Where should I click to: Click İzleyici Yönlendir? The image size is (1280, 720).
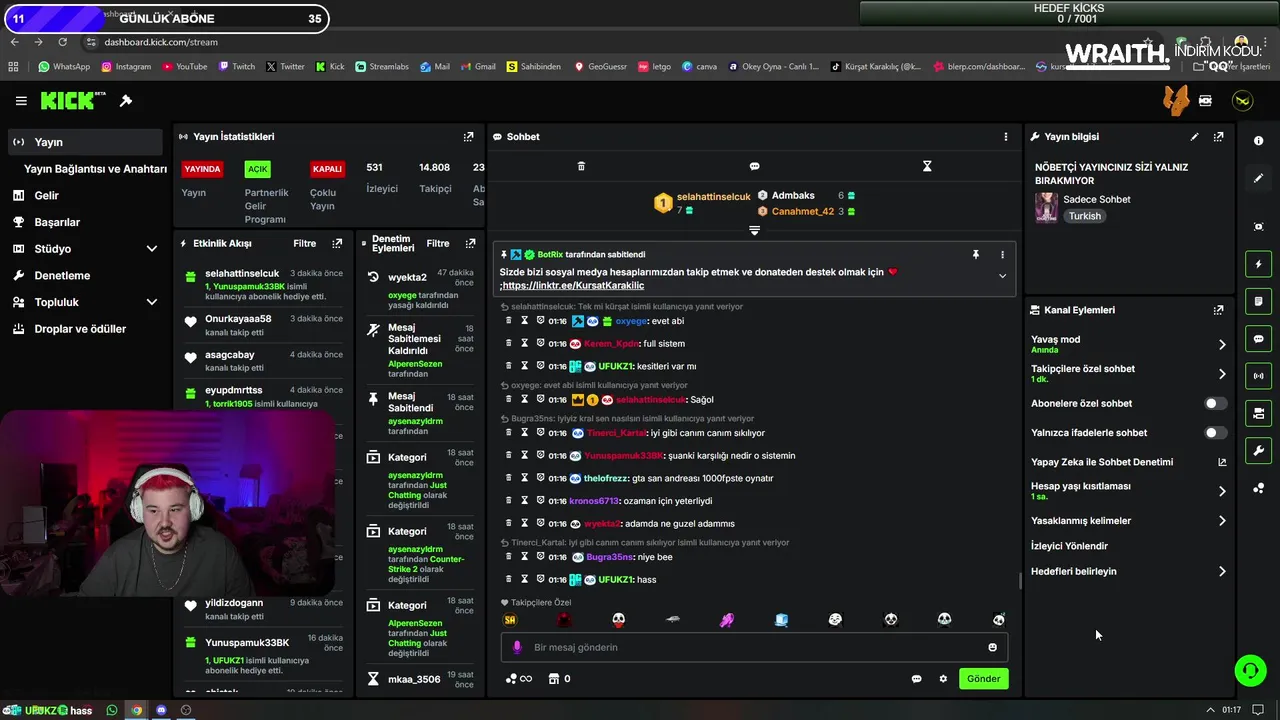tap(1069, 546)
